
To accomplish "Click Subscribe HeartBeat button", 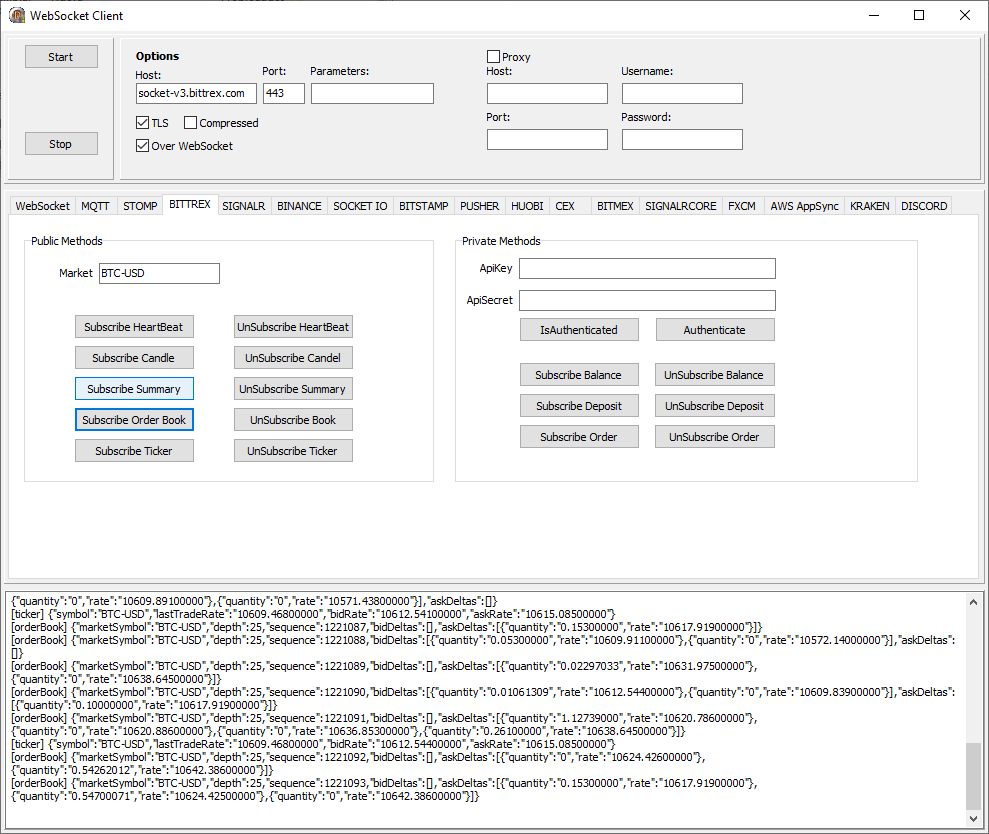I will (134, 327).
